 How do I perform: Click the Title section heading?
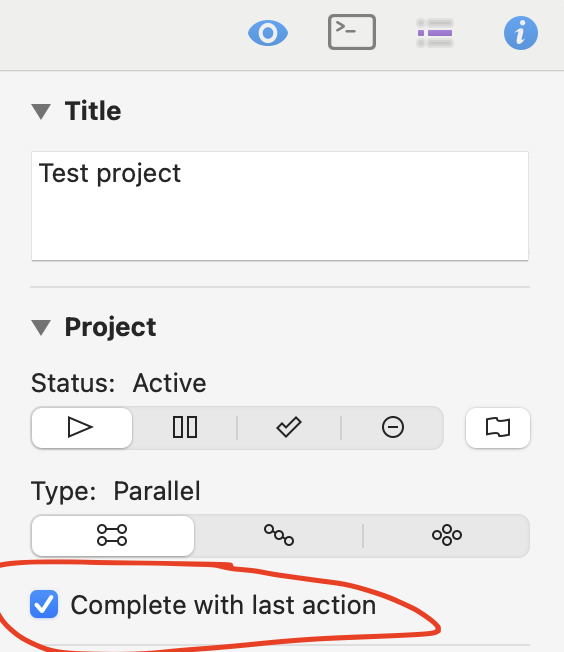93,111
